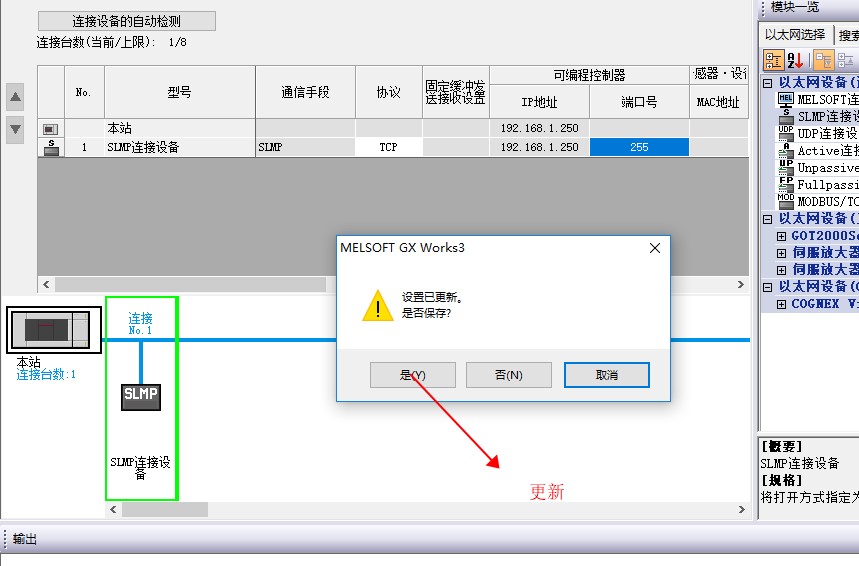Click table horizontal scrollbar right arrow
The image size is (859, 566).
pyautogui.click(x=741, y=284)
